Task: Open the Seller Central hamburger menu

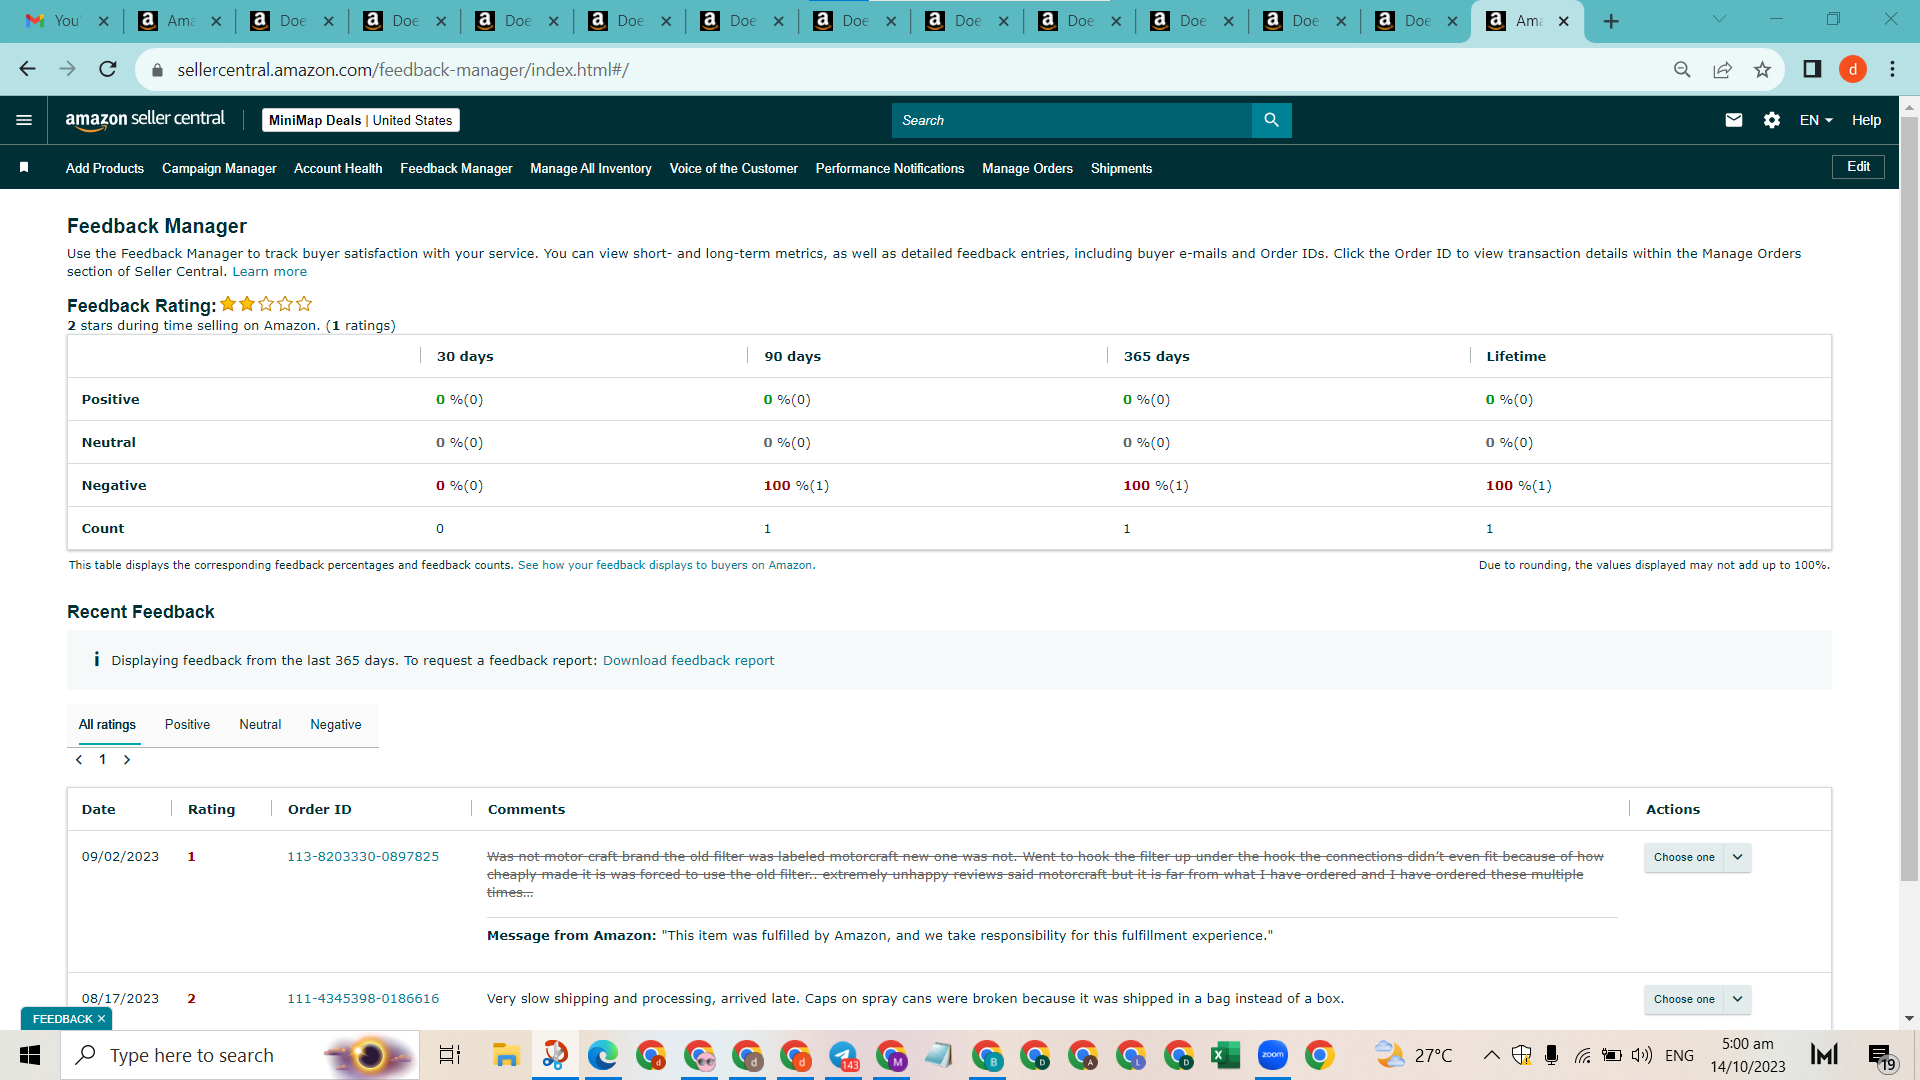Action: pos(24,120)
